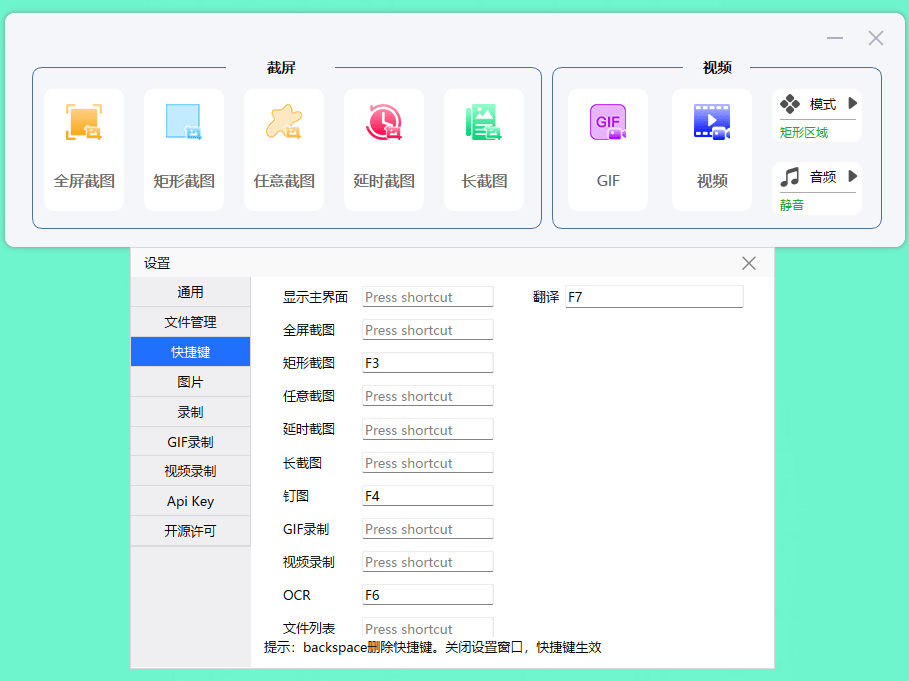This screenshot has width=909, height=681.
Task: Click the 钉图 shortcut field showing F4
Action: [427, 495]
